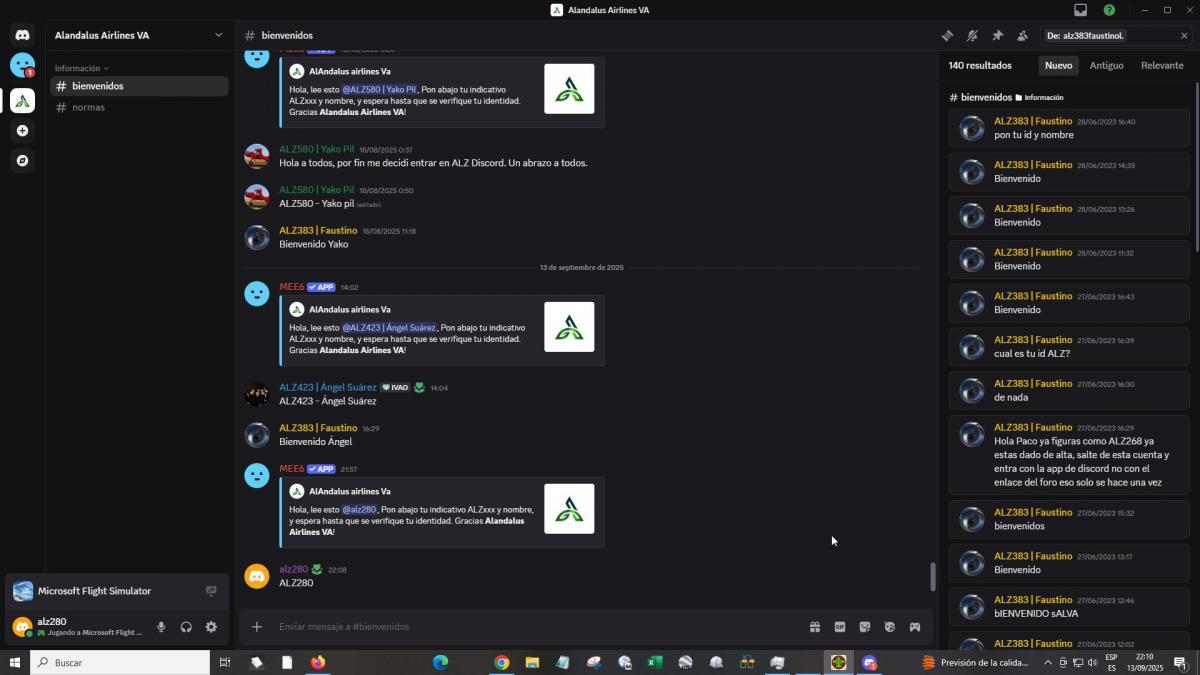Click the chat scrollbar thumb
1200x675 pixels.
[x=932, y=577]
